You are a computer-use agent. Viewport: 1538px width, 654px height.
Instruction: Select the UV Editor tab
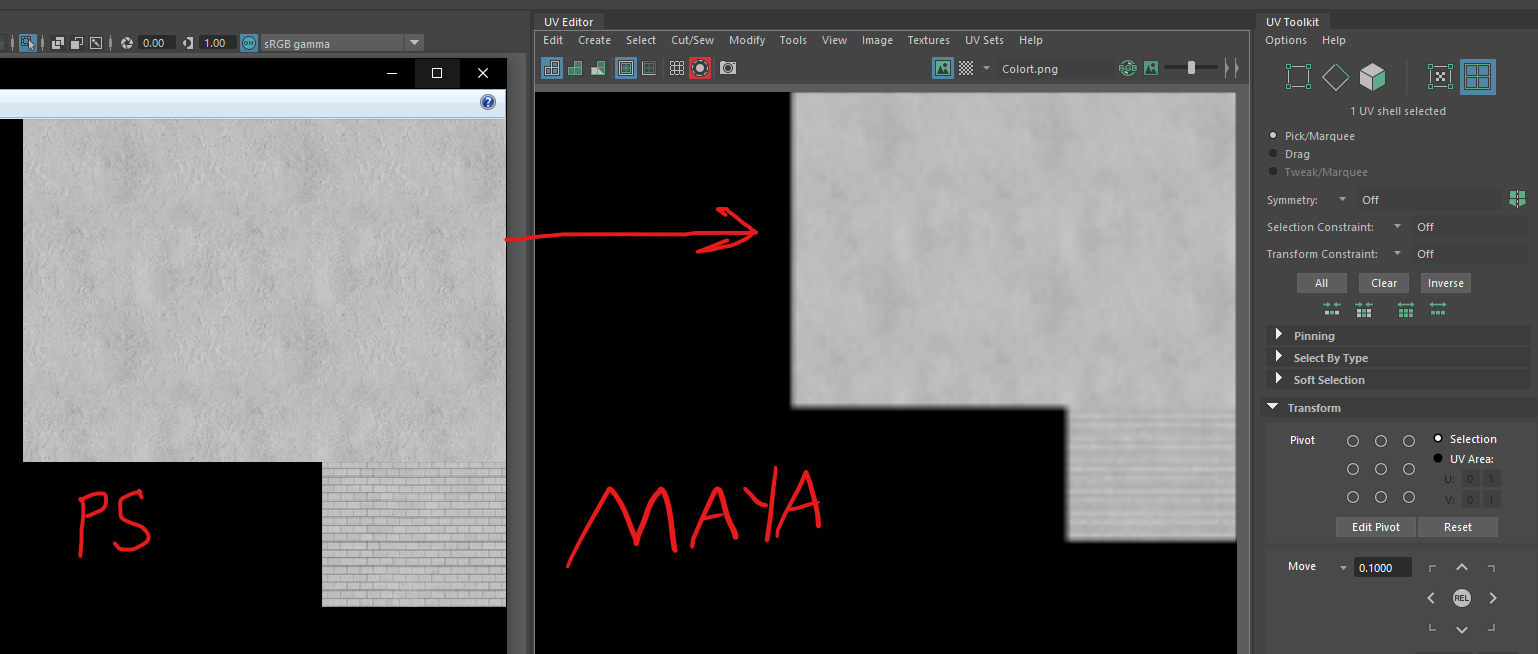pyautogui.click(x=569, y=22)
